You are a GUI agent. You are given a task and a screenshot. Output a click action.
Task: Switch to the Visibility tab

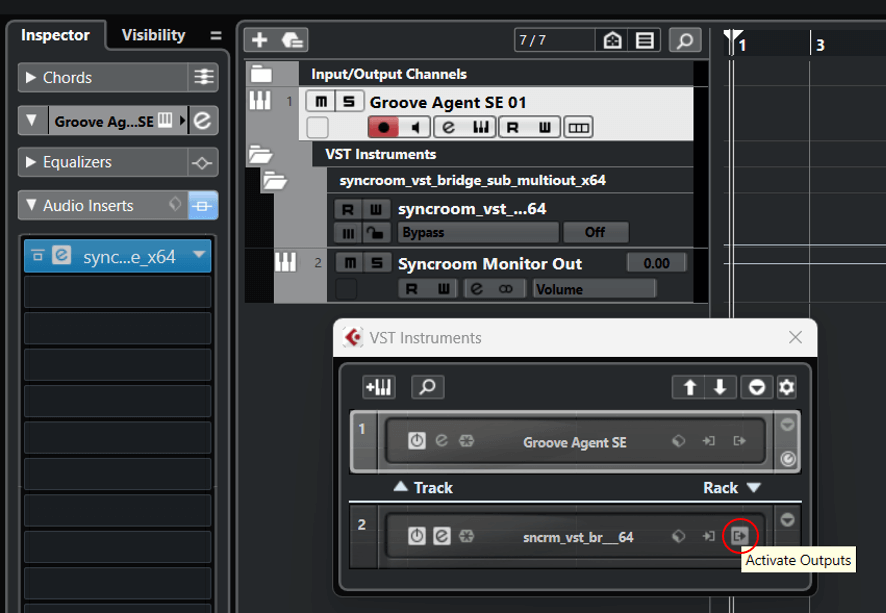(153, 35)
